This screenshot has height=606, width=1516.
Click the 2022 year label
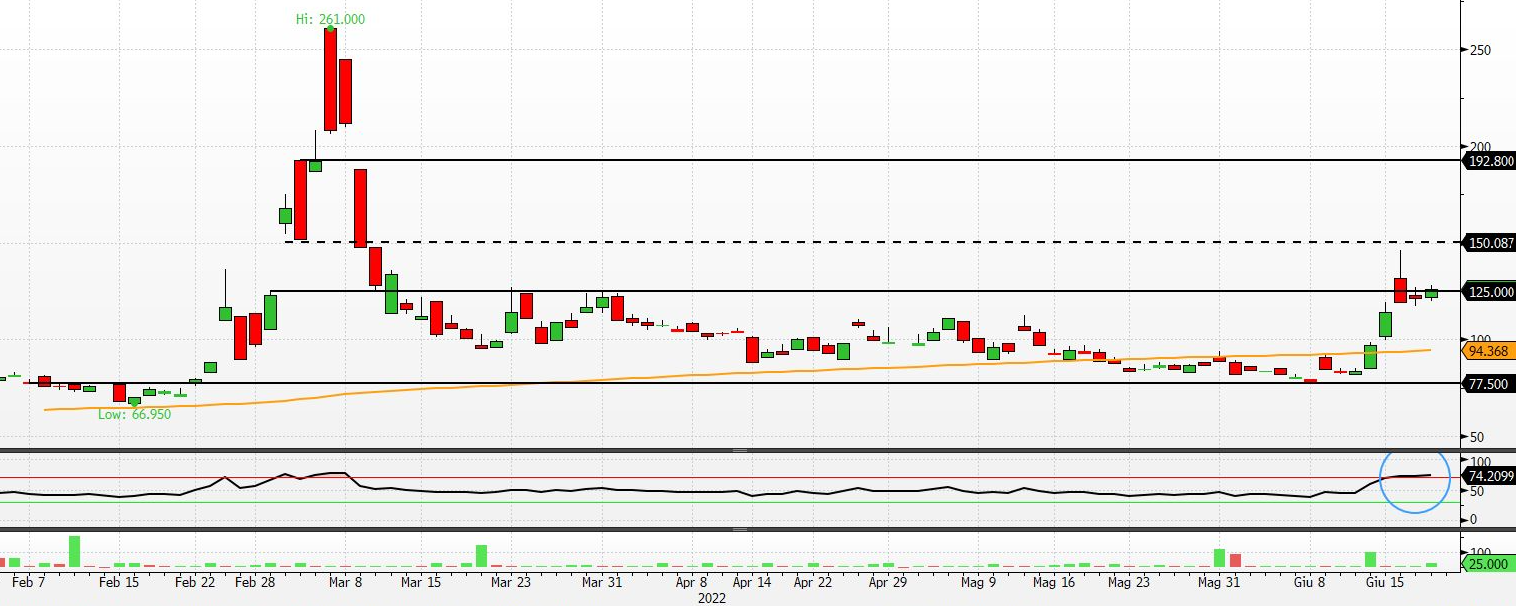coord(712,598)
